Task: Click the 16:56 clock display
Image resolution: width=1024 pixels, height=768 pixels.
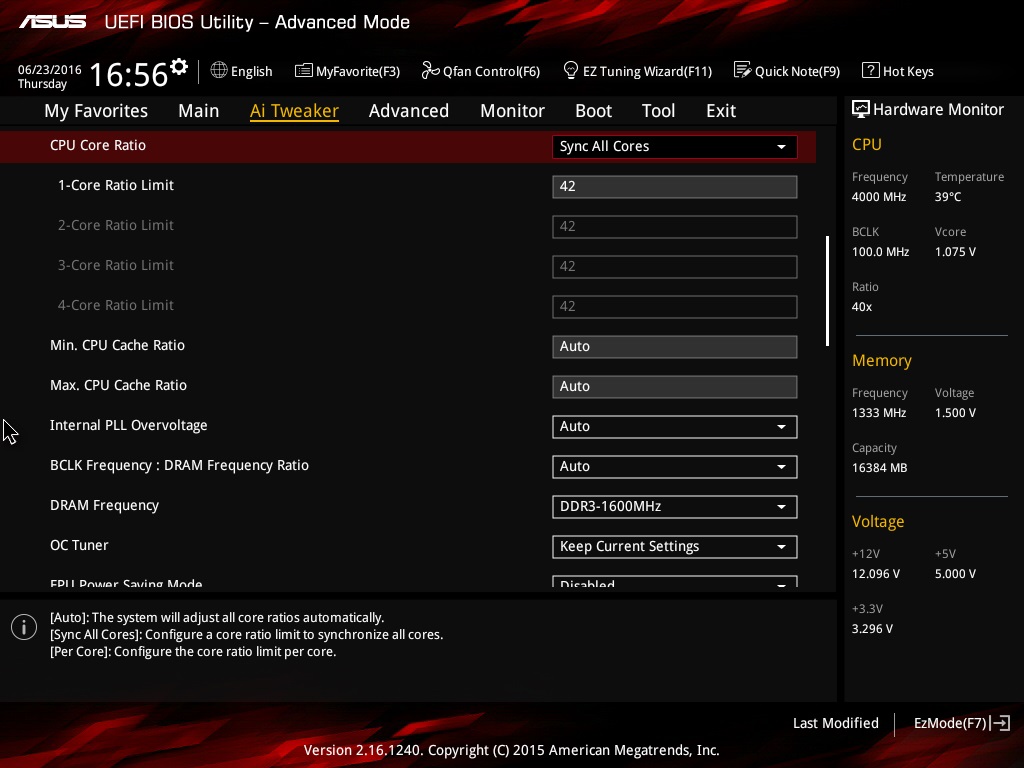Action: pyautogui.click(x=129, y=74)
